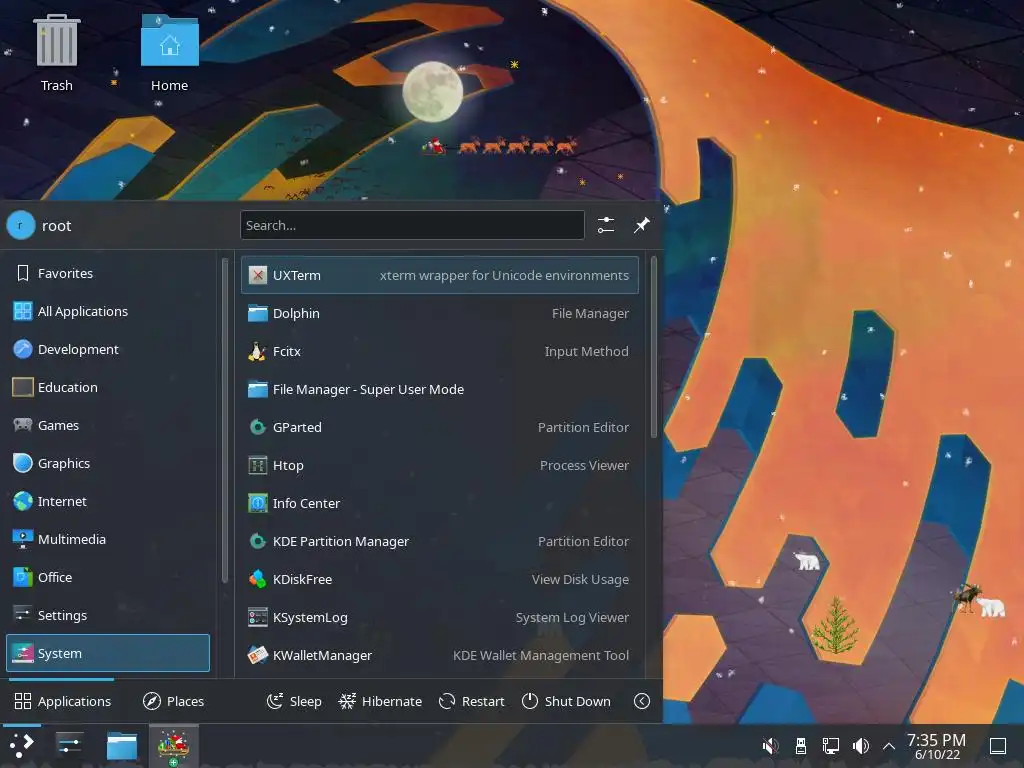Launch the Info Center icon
The image size is (1024, 768).
[x=258, y=504]
